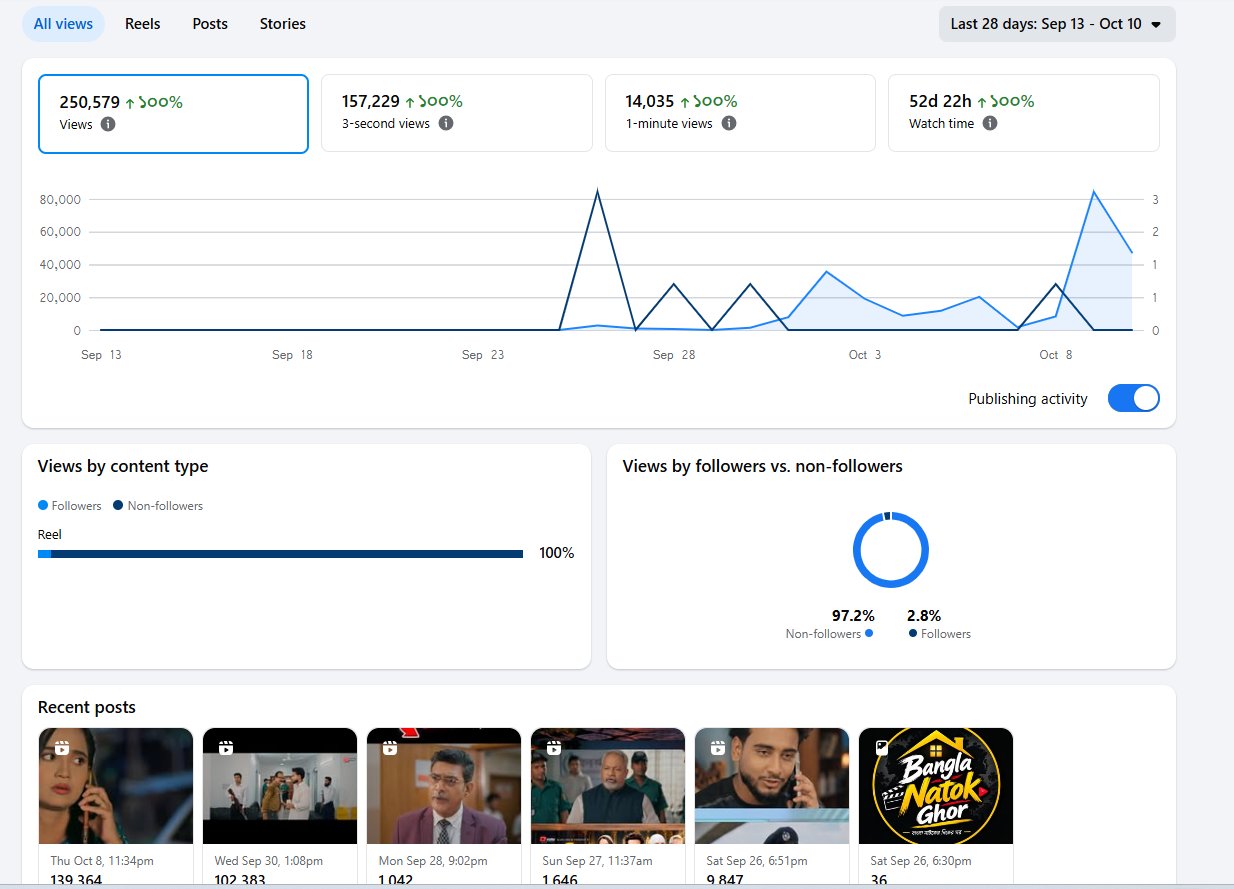
Task: Click the 97.2% Non-followers value
Action: pyautogui.click(x=853, y=616)
